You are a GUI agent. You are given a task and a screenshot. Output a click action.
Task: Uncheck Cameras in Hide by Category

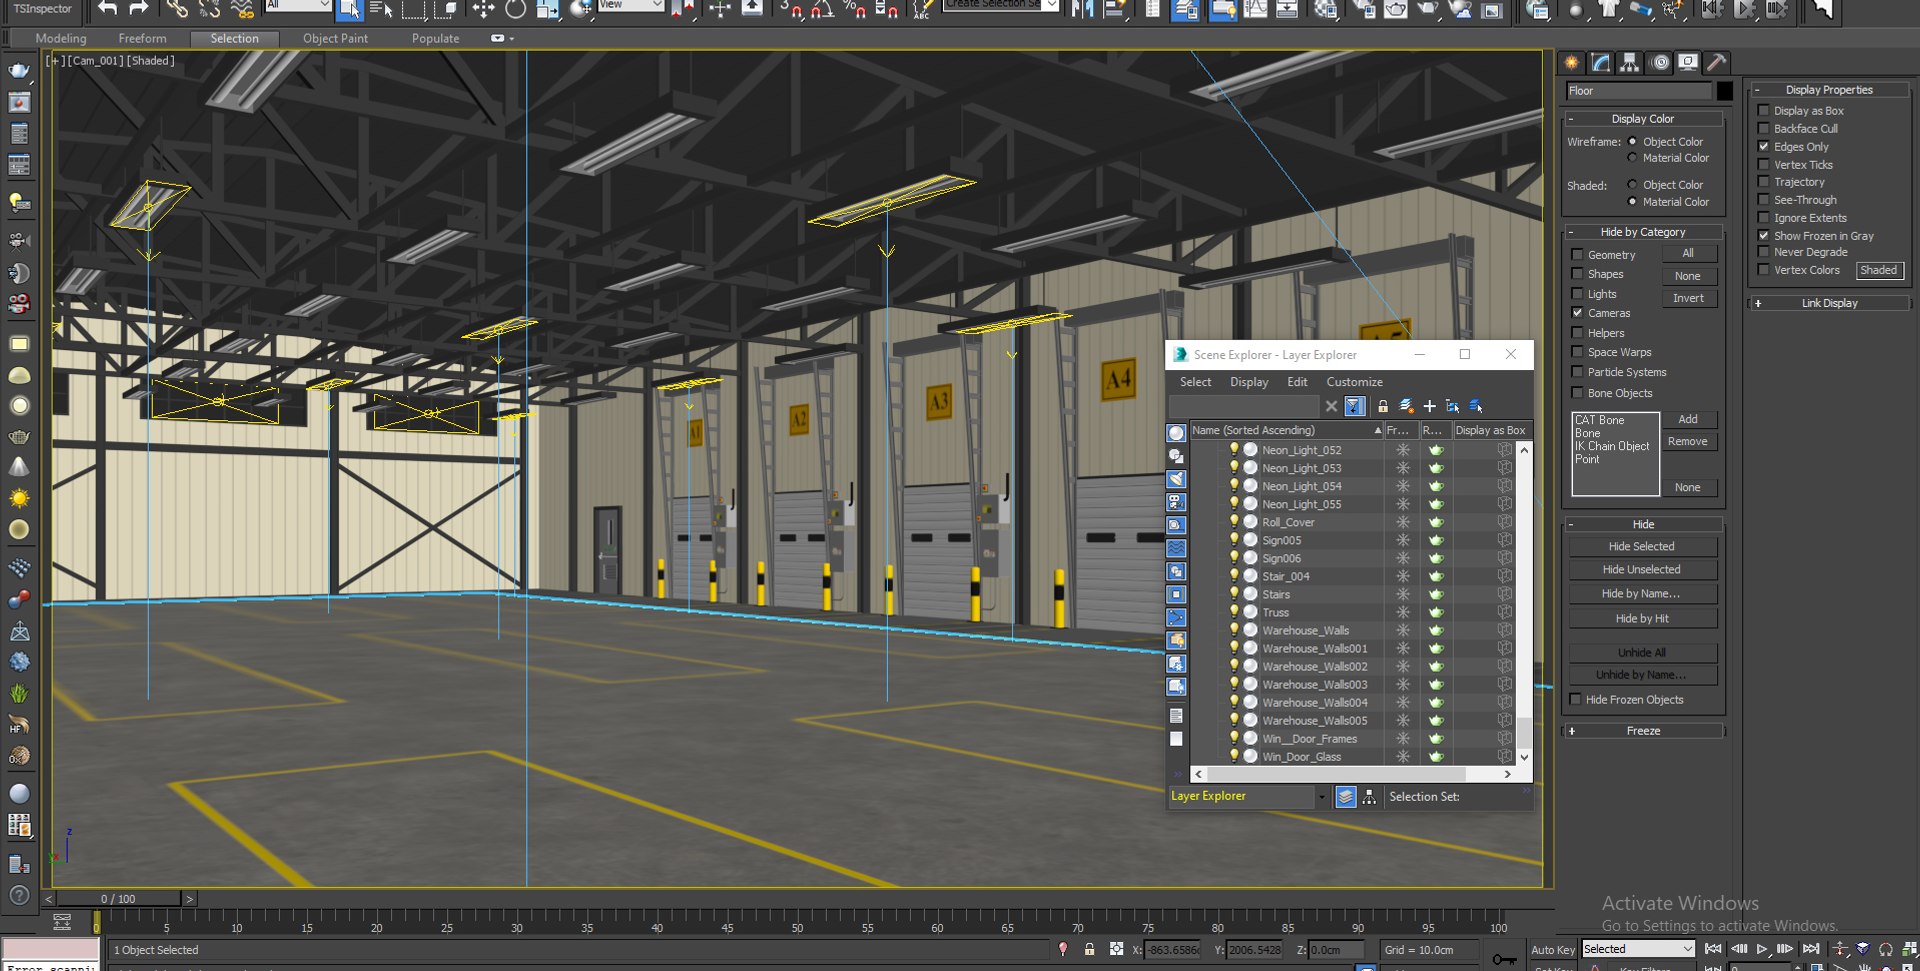1578,313
